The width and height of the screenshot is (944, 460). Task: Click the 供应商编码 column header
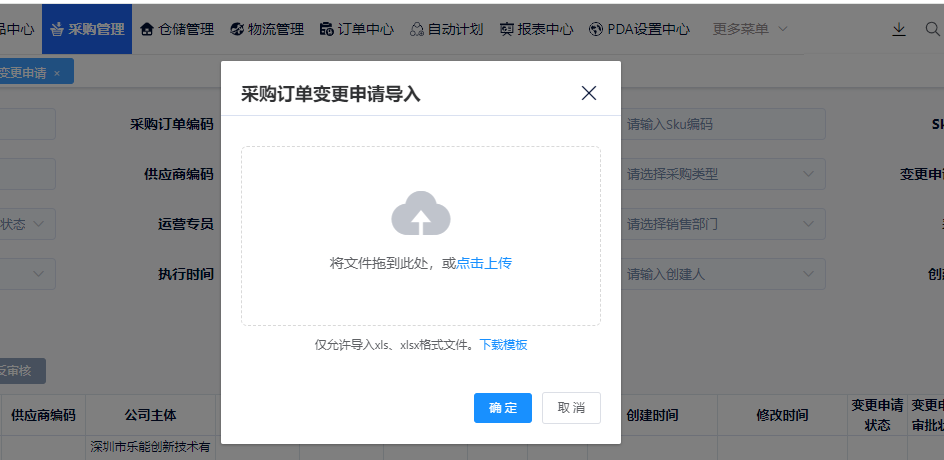point(43,415)
